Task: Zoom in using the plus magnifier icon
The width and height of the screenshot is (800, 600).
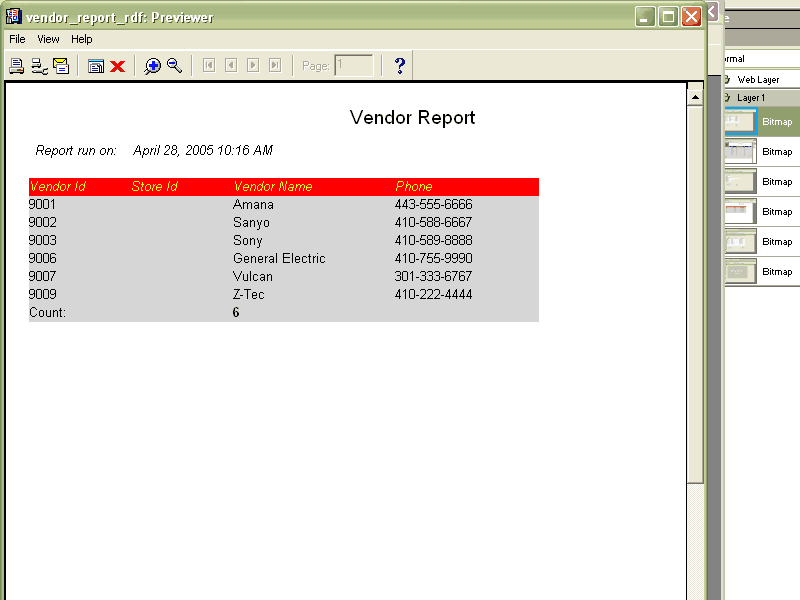Action: (x=152, y=66)
